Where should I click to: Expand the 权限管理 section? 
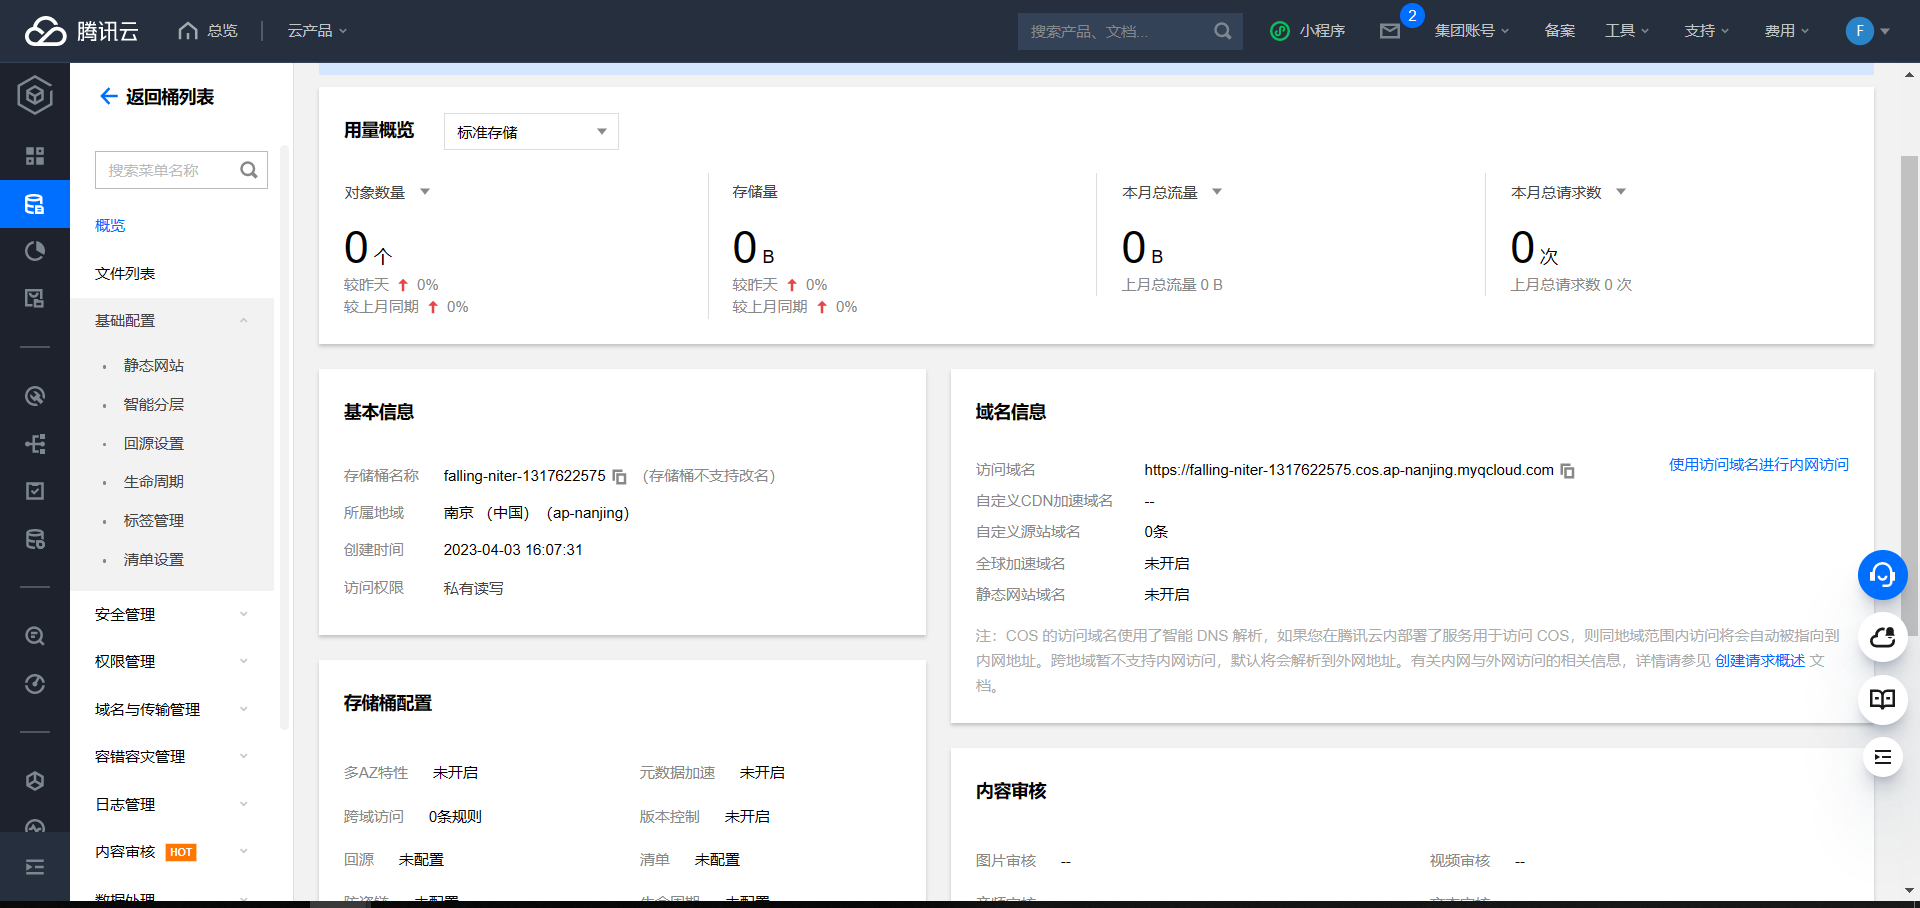172,662
